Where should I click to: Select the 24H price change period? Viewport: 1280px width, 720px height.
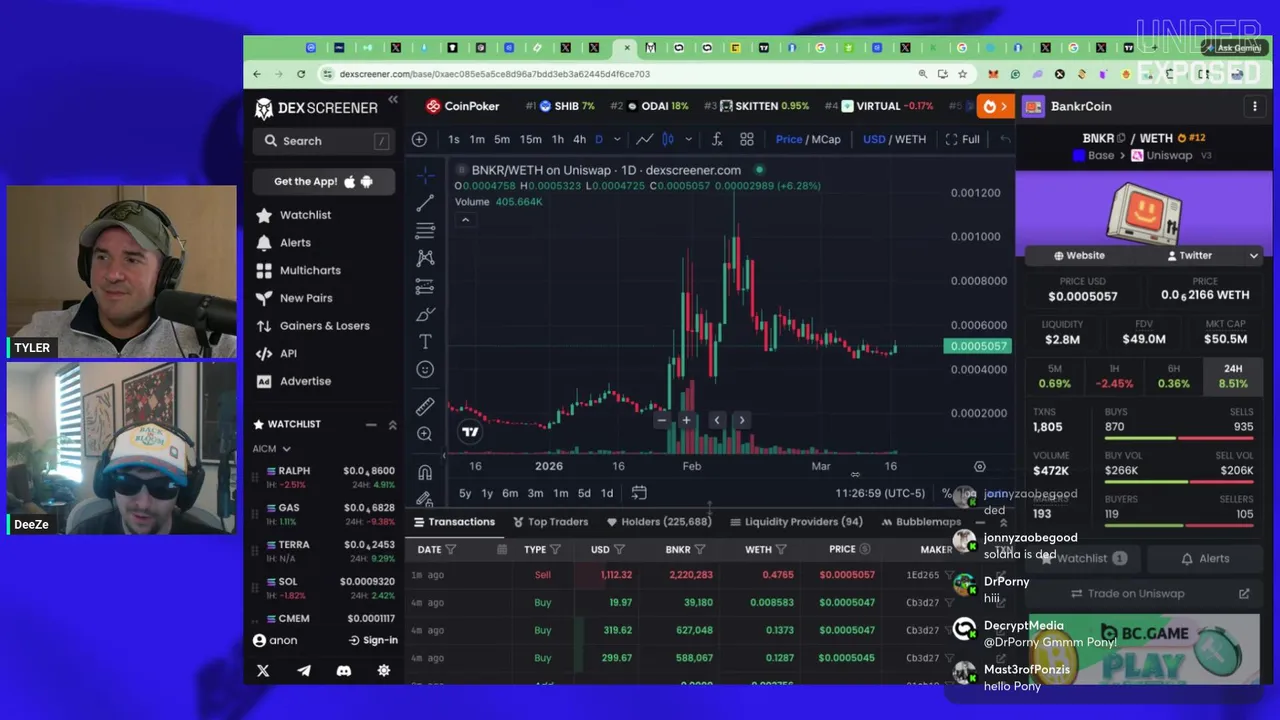tap(1233, 376)
